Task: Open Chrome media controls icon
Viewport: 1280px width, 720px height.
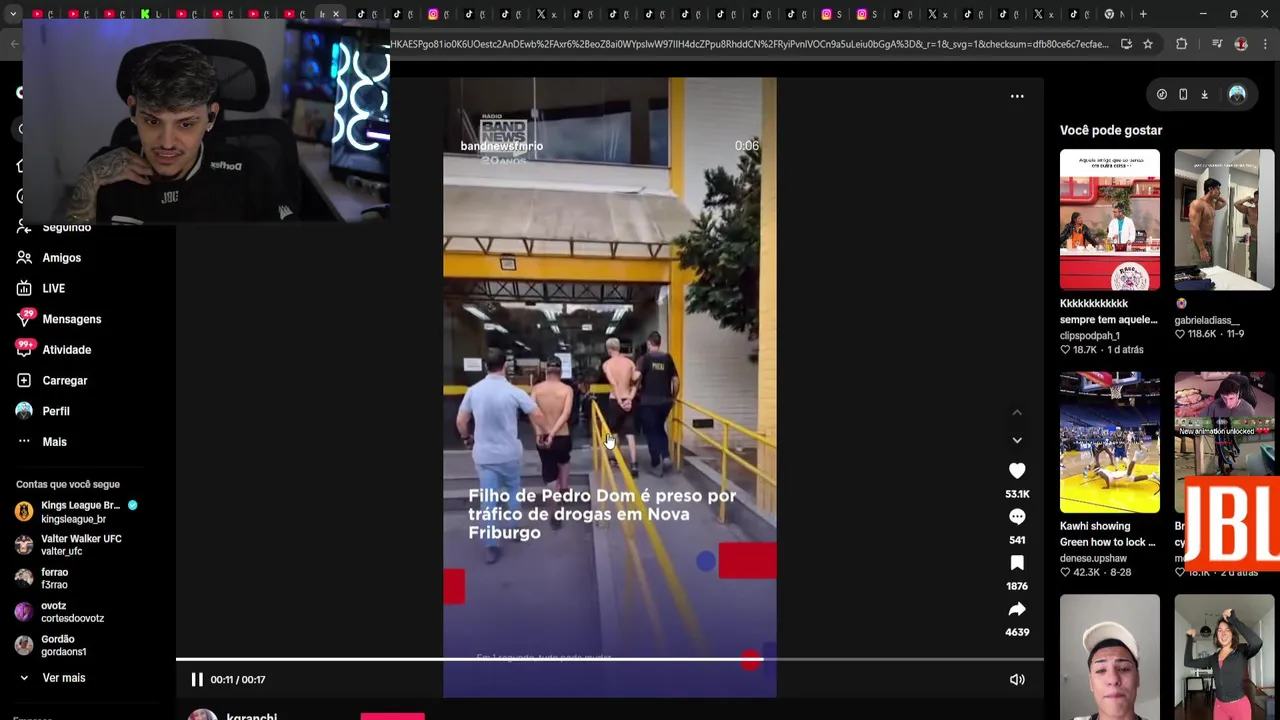Action: point(1217,44)
